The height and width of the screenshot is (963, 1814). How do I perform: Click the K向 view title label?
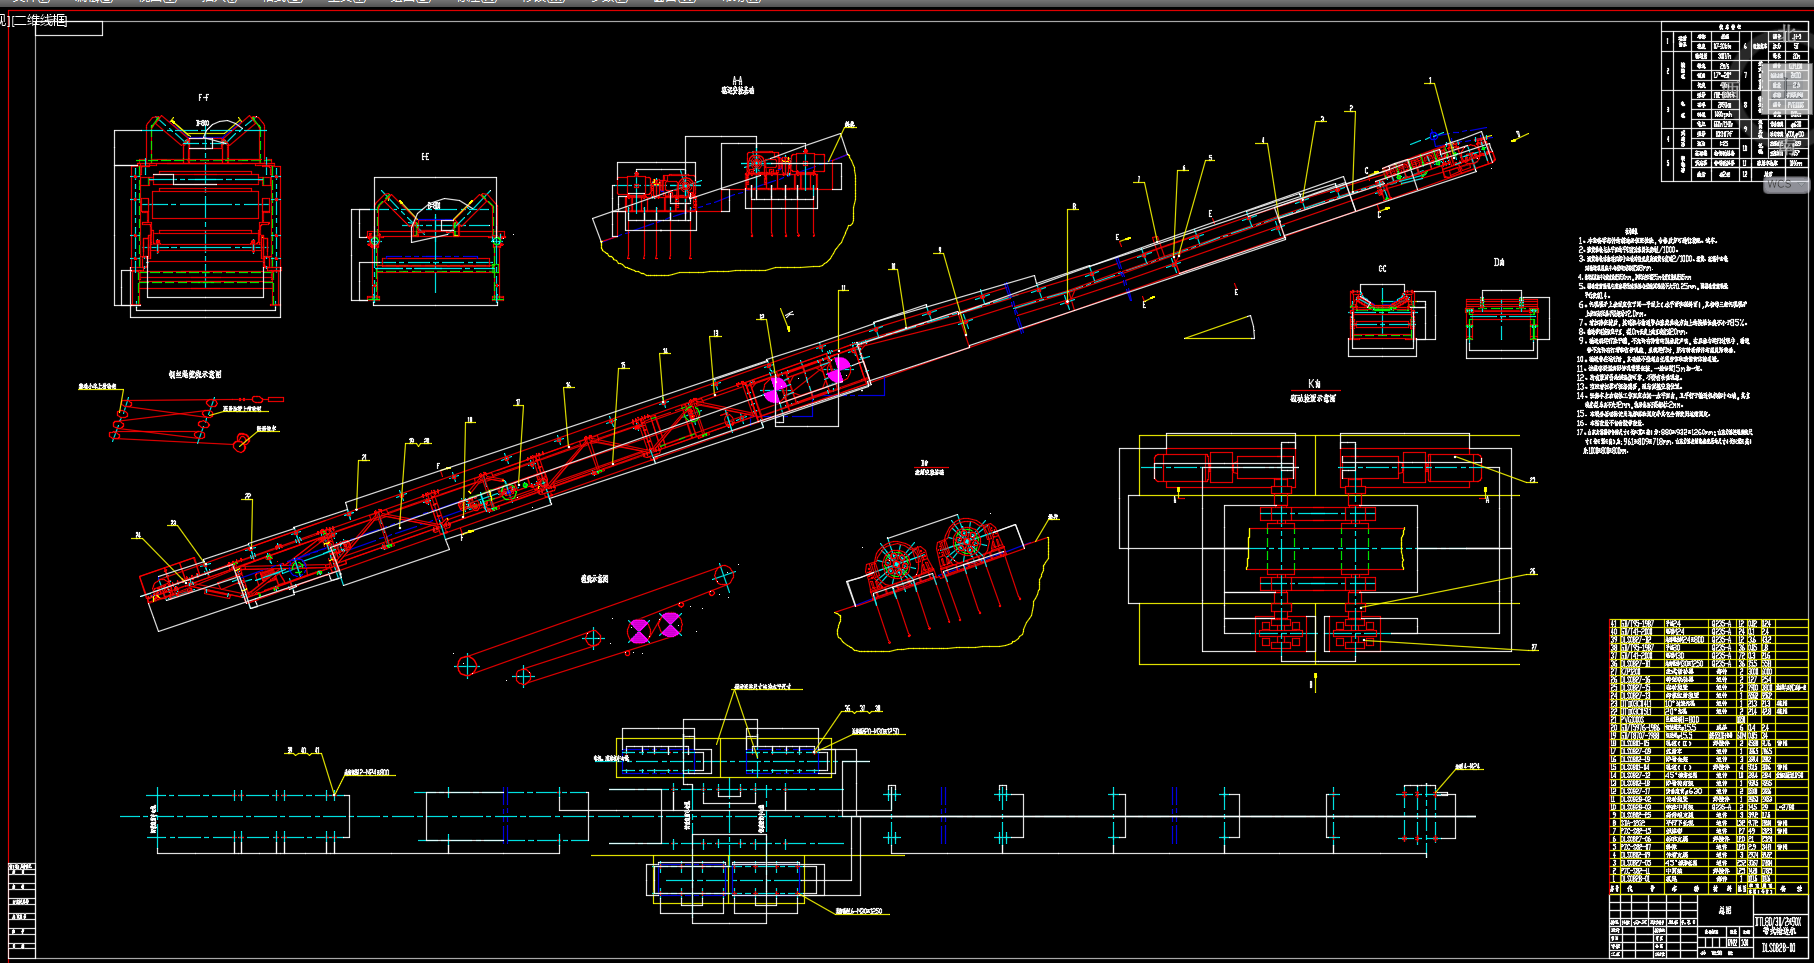pyautogui.click(x=1313, y=384)
